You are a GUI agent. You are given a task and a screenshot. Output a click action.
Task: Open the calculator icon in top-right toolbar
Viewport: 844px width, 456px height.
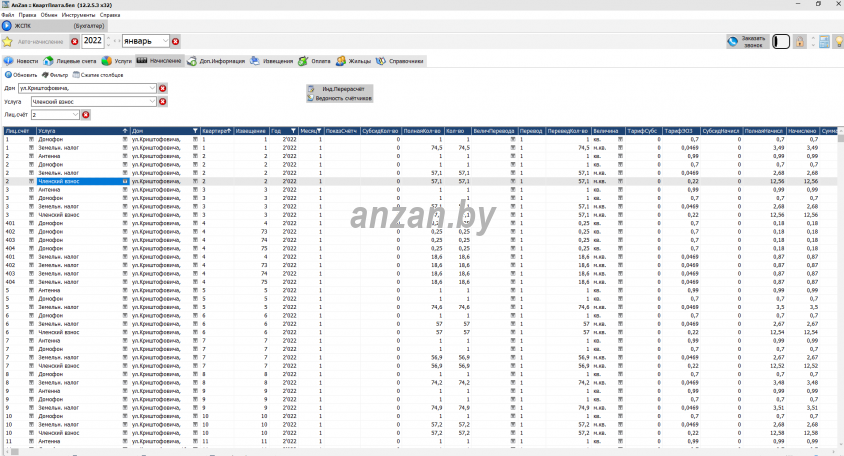click(824, 41)
